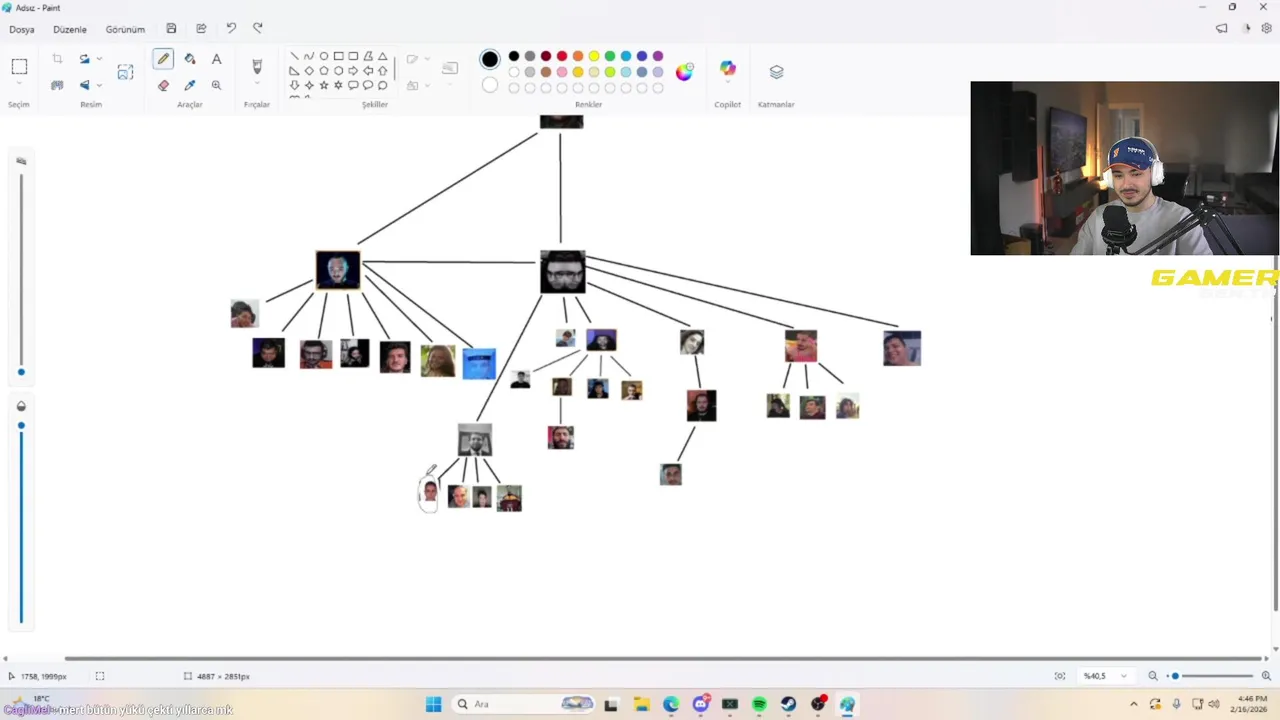1280x720 pixels.
Task: Open the Layers (Katmanlar) panel
Action: pos(776,72)
